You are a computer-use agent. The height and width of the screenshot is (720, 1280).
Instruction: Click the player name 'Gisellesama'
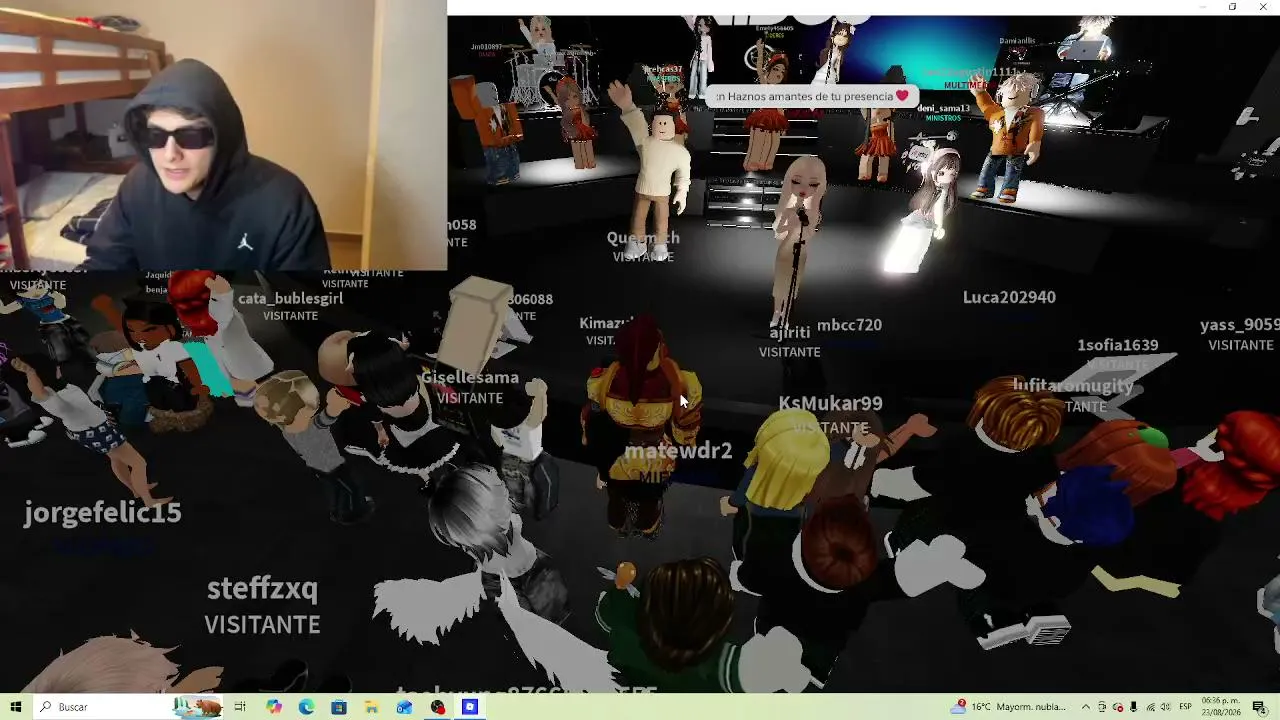pyautogui.click(x=470, y=377)
